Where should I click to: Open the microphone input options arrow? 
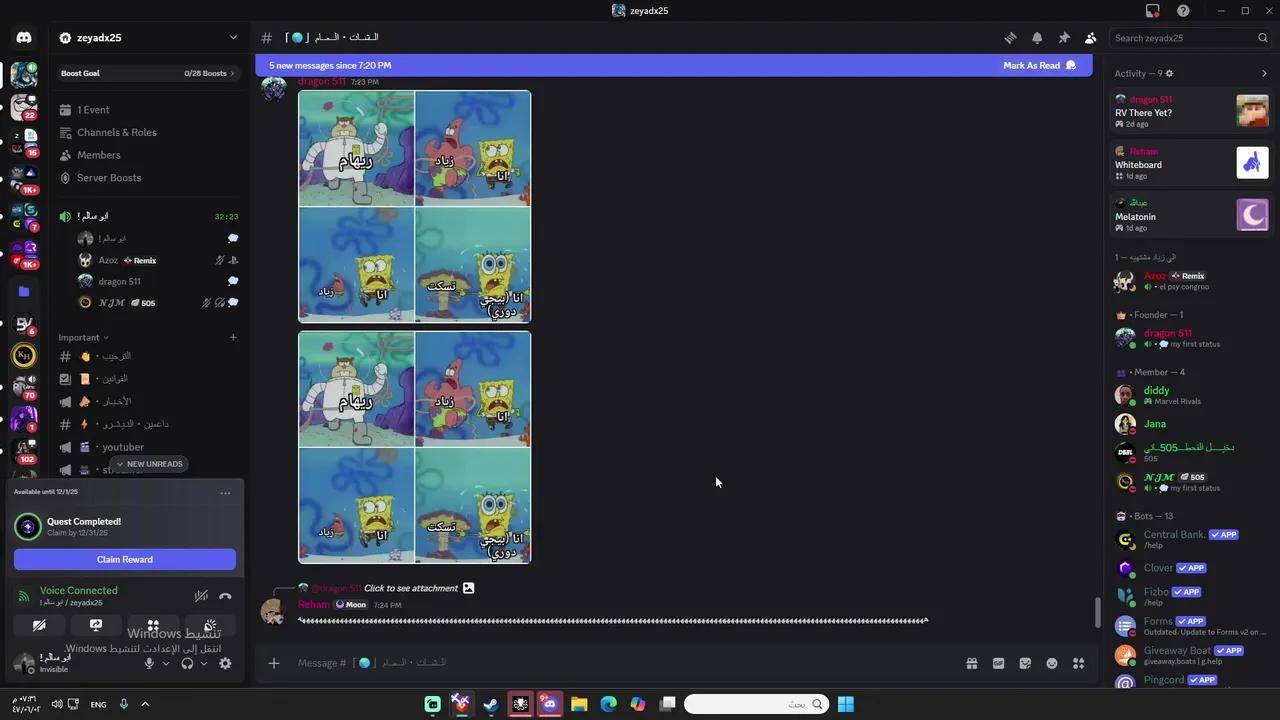click(166, 663)
